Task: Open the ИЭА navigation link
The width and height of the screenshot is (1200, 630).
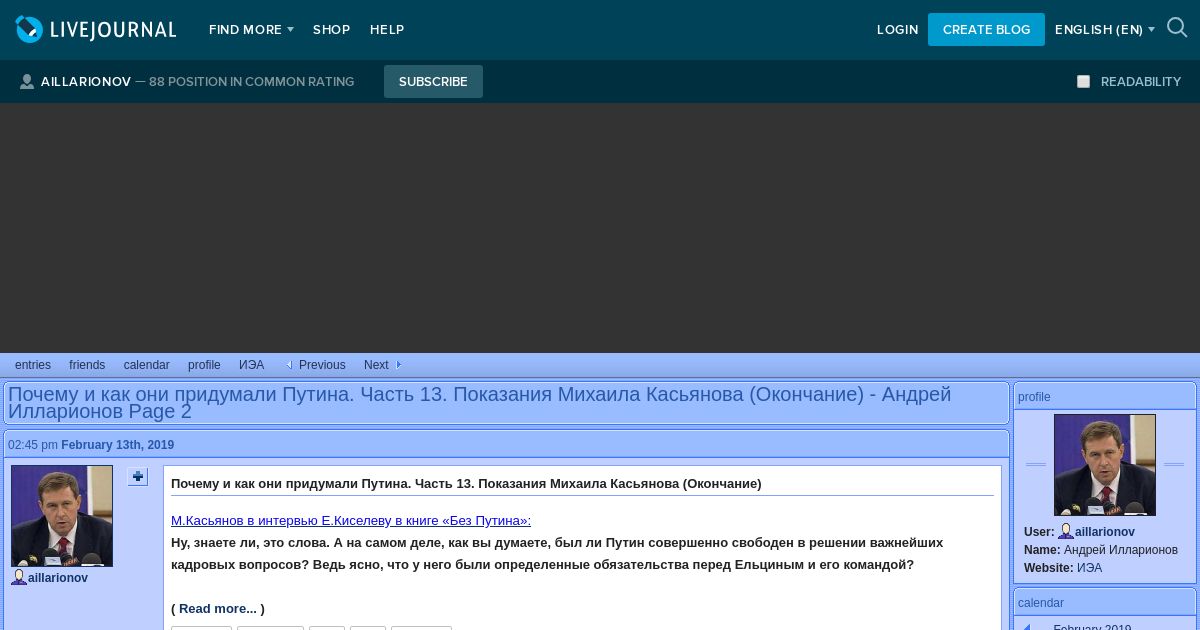Action: 251,365
